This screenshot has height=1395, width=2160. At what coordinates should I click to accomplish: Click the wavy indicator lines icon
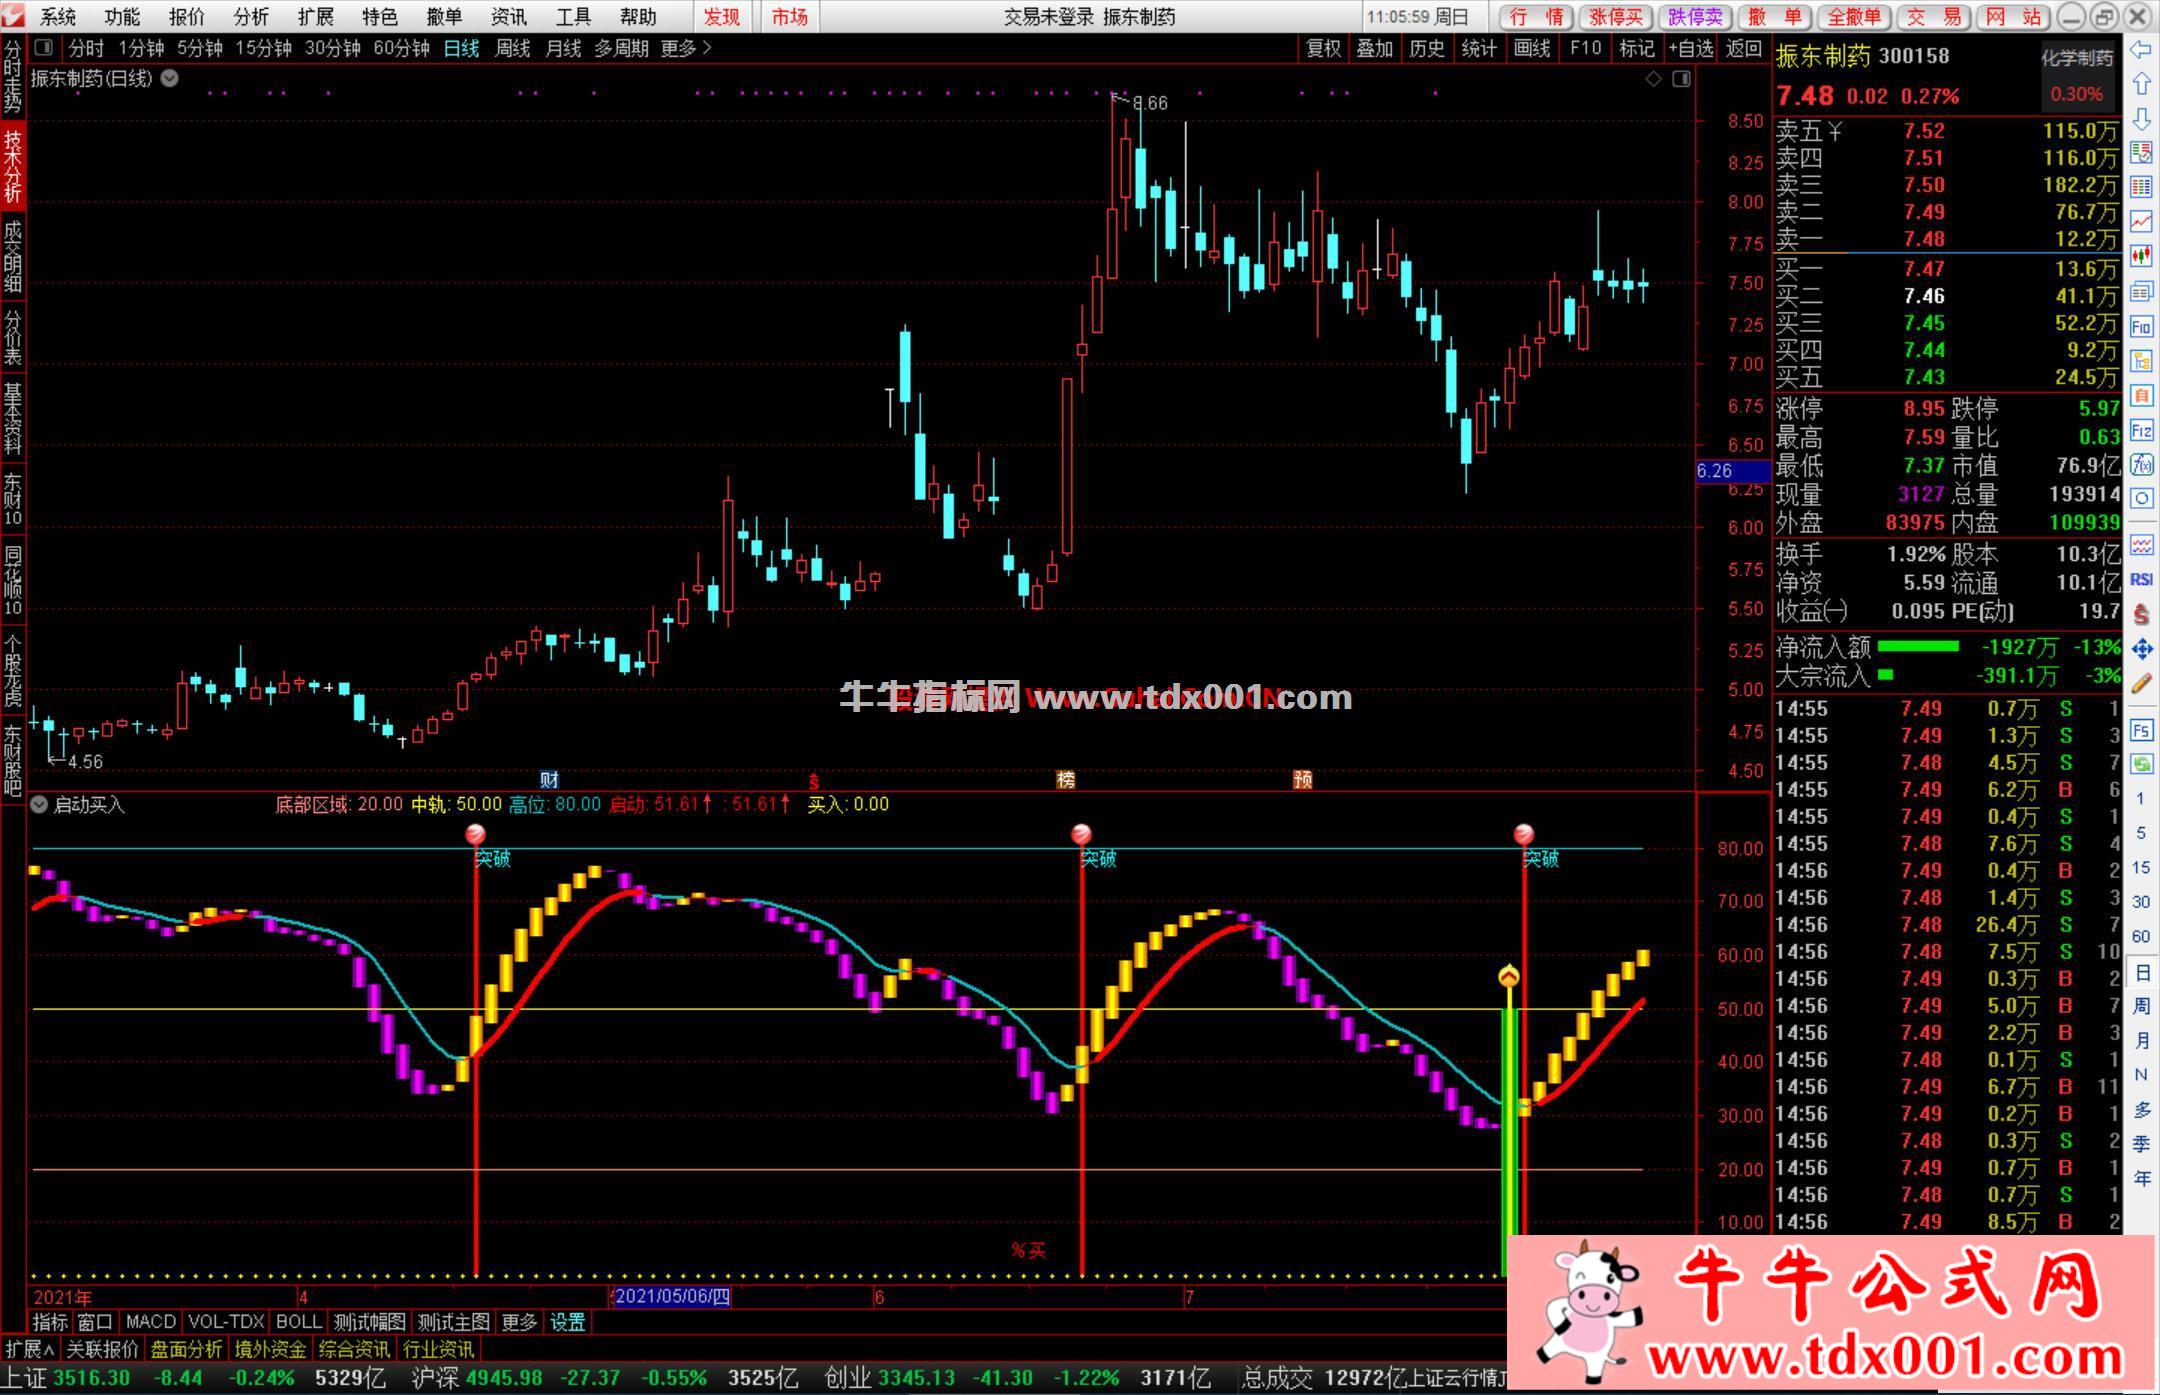click(x=2141, y=544)
